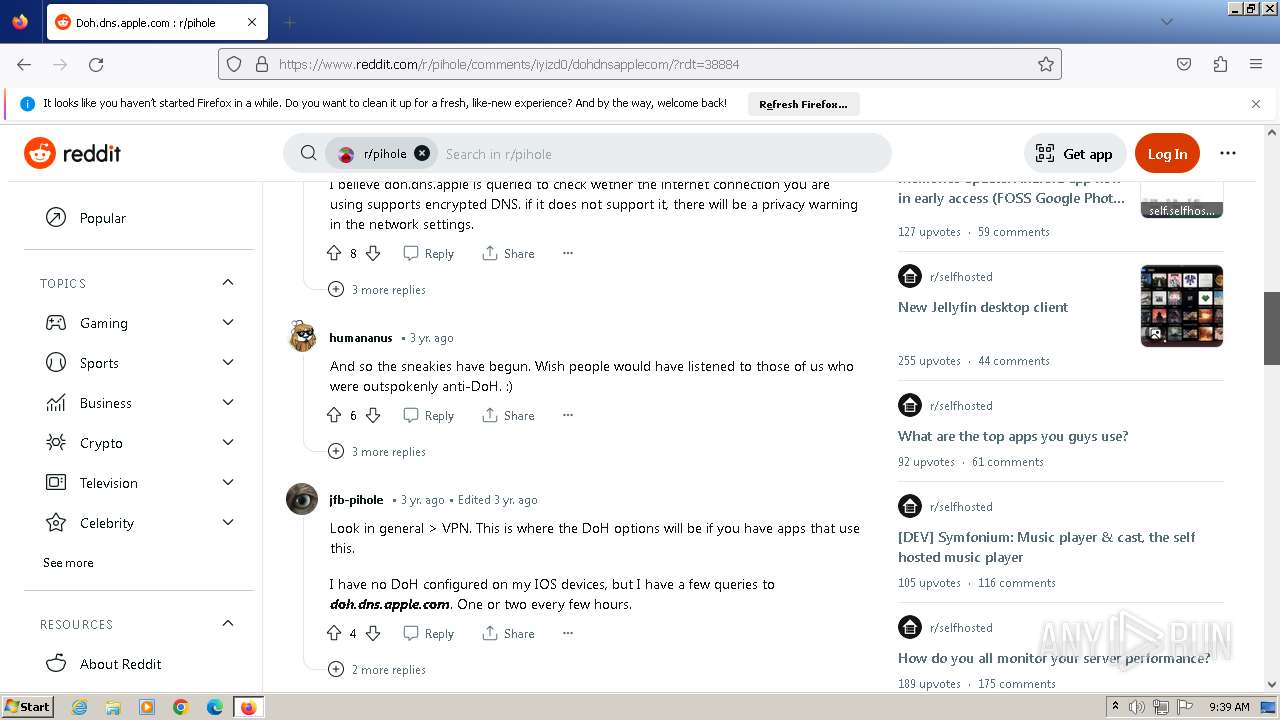Collapse the RESOURCES section

[x=228, y=624]
